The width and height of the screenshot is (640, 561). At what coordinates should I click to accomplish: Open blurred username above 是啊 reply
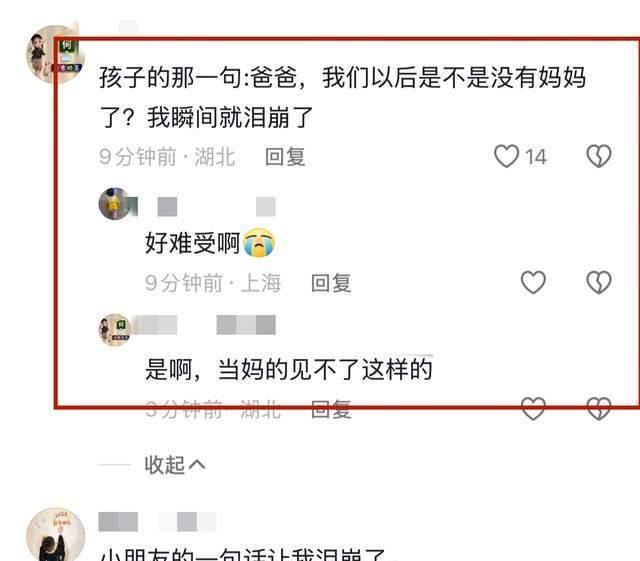(204, 325)
